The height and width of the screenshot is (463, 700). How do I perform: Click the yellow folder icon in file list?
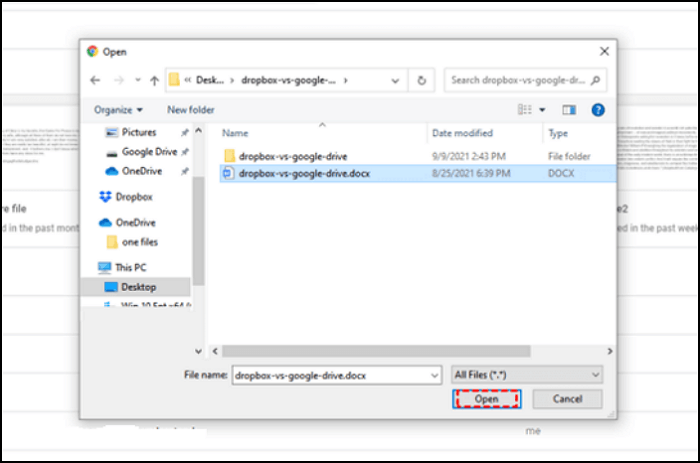229,156
